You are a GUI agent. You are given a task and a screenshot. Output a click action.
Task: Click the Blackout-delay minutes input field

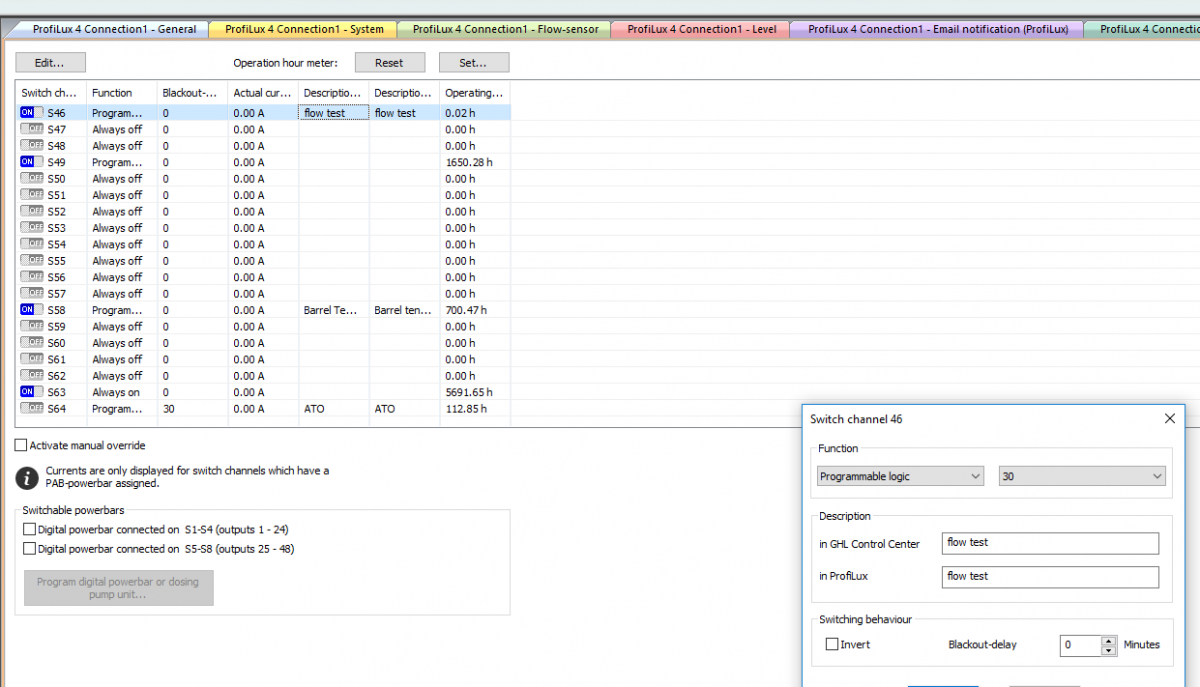(1081, 645)
